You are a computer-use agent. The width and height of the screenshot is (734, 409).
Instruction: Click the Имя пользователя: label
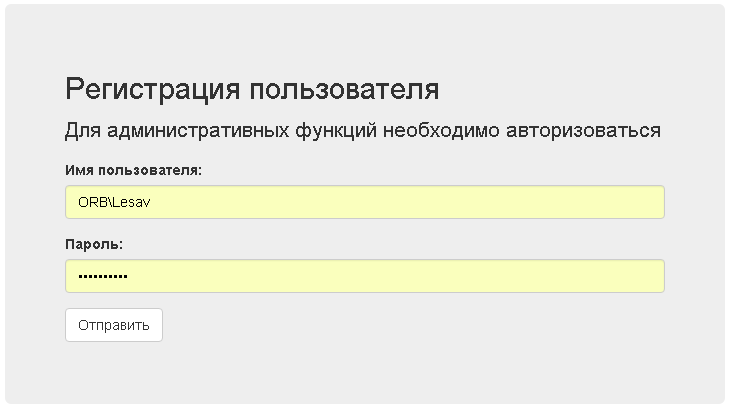pyautogui.click(x=133, y=170)
